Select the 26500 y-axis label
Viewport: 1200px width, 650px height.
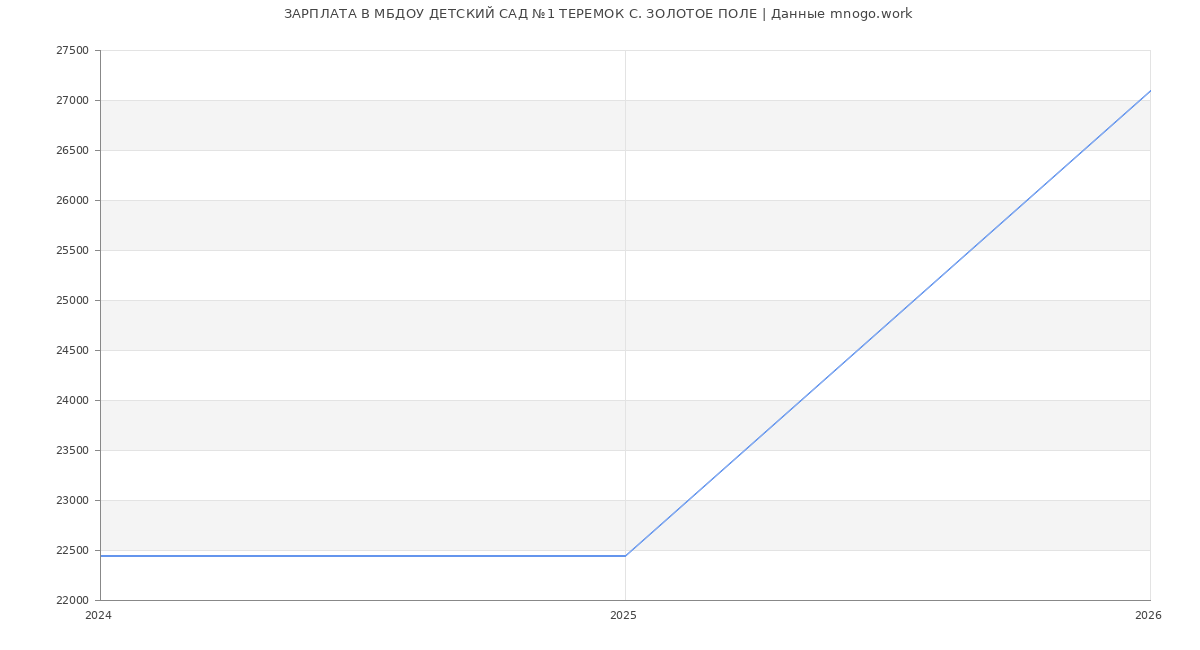click(72, 151)
